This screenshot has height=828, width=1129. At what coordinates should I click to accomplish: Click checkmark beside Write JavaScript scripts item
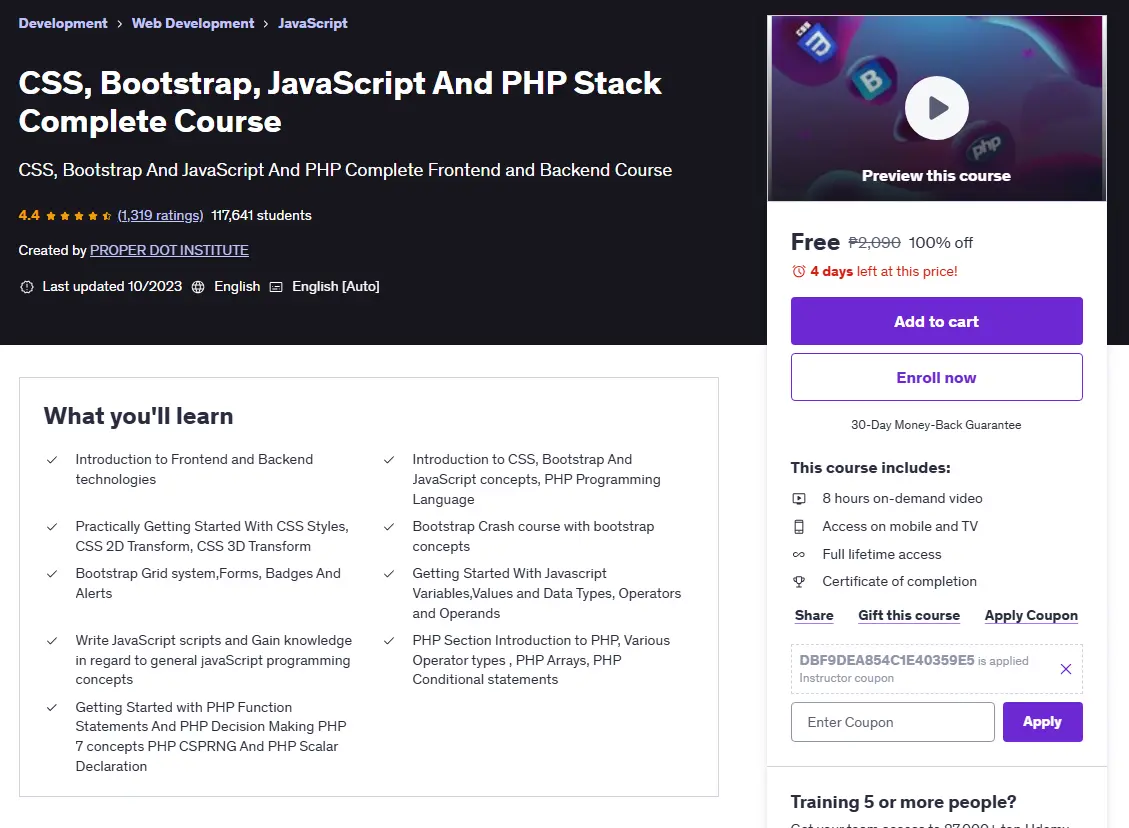[52, 641]
